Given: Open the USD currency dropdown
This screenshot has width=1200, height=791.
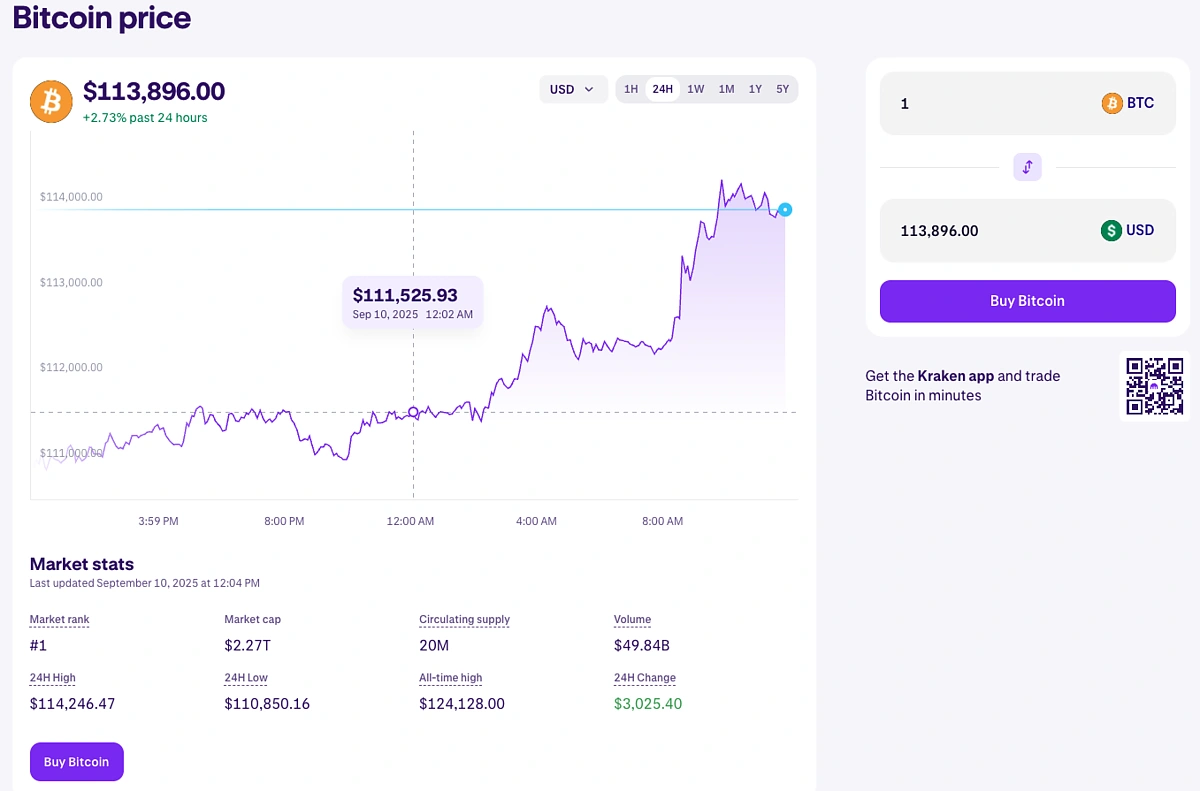Looking at the screenshot, I should (x=572, y=88).
